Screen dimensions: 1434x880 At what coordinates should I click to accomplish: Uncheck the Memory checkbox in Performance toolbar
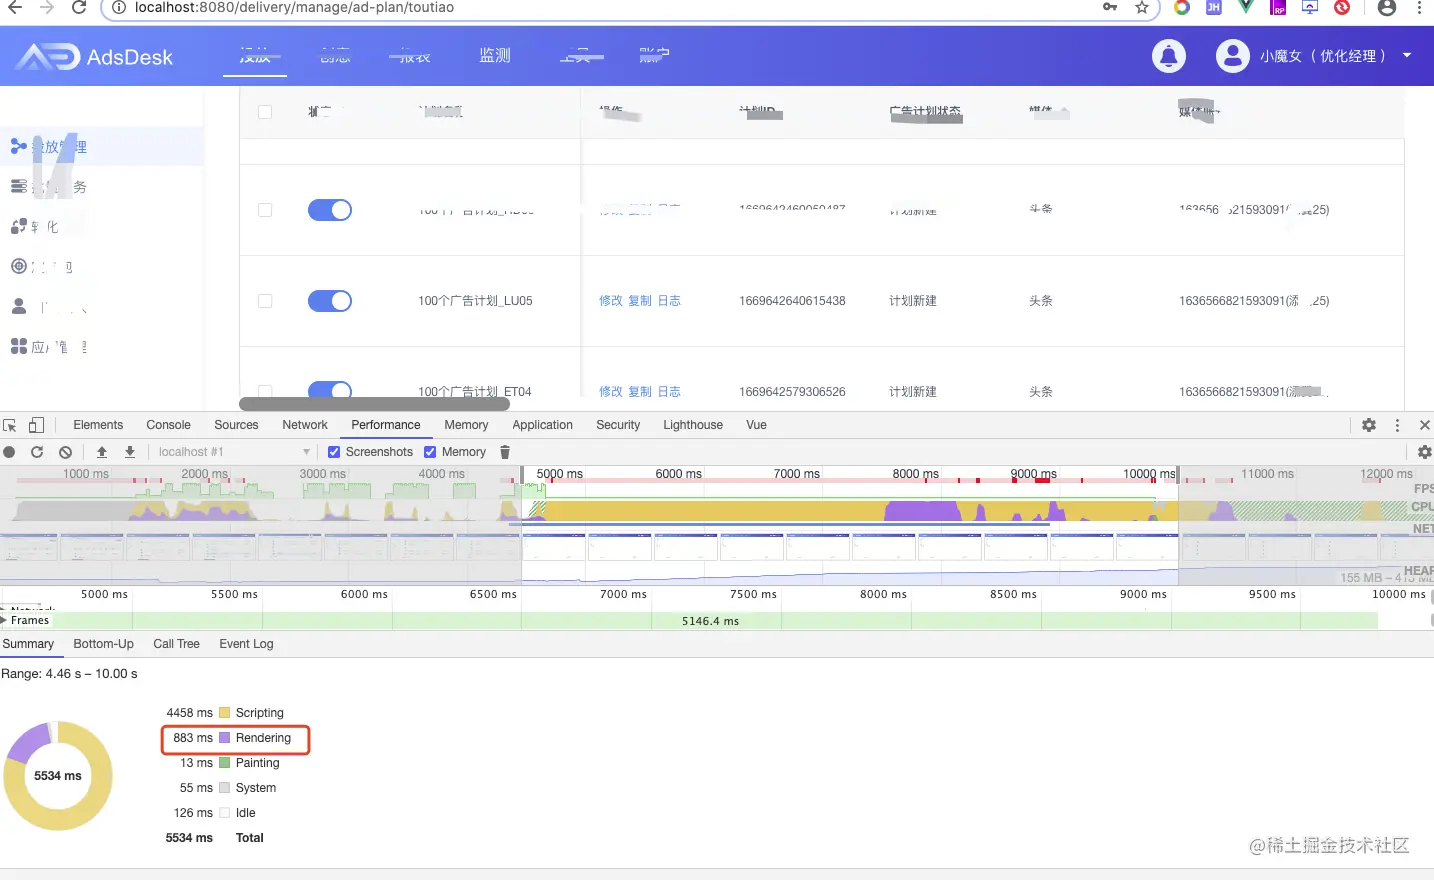pyautogui.click(x=430, y=452)
